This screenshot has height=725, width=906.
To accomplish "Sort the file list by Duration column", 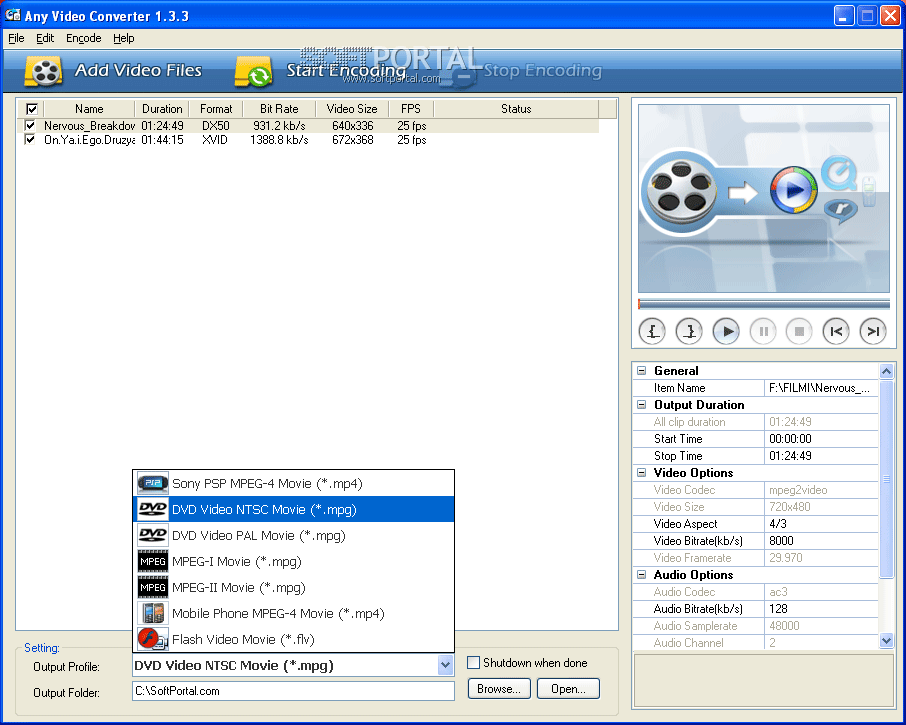I will (x=162, y=109).
